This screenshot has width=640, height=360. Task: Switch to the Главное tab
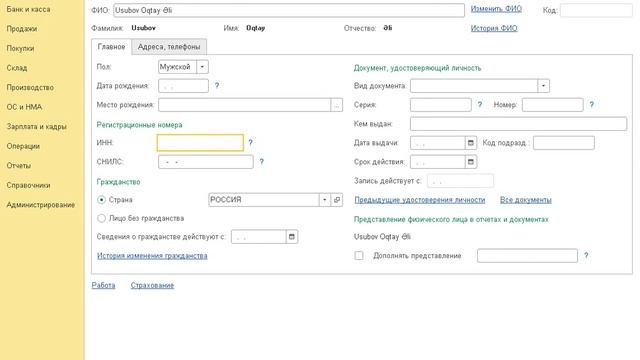[111, 47]
